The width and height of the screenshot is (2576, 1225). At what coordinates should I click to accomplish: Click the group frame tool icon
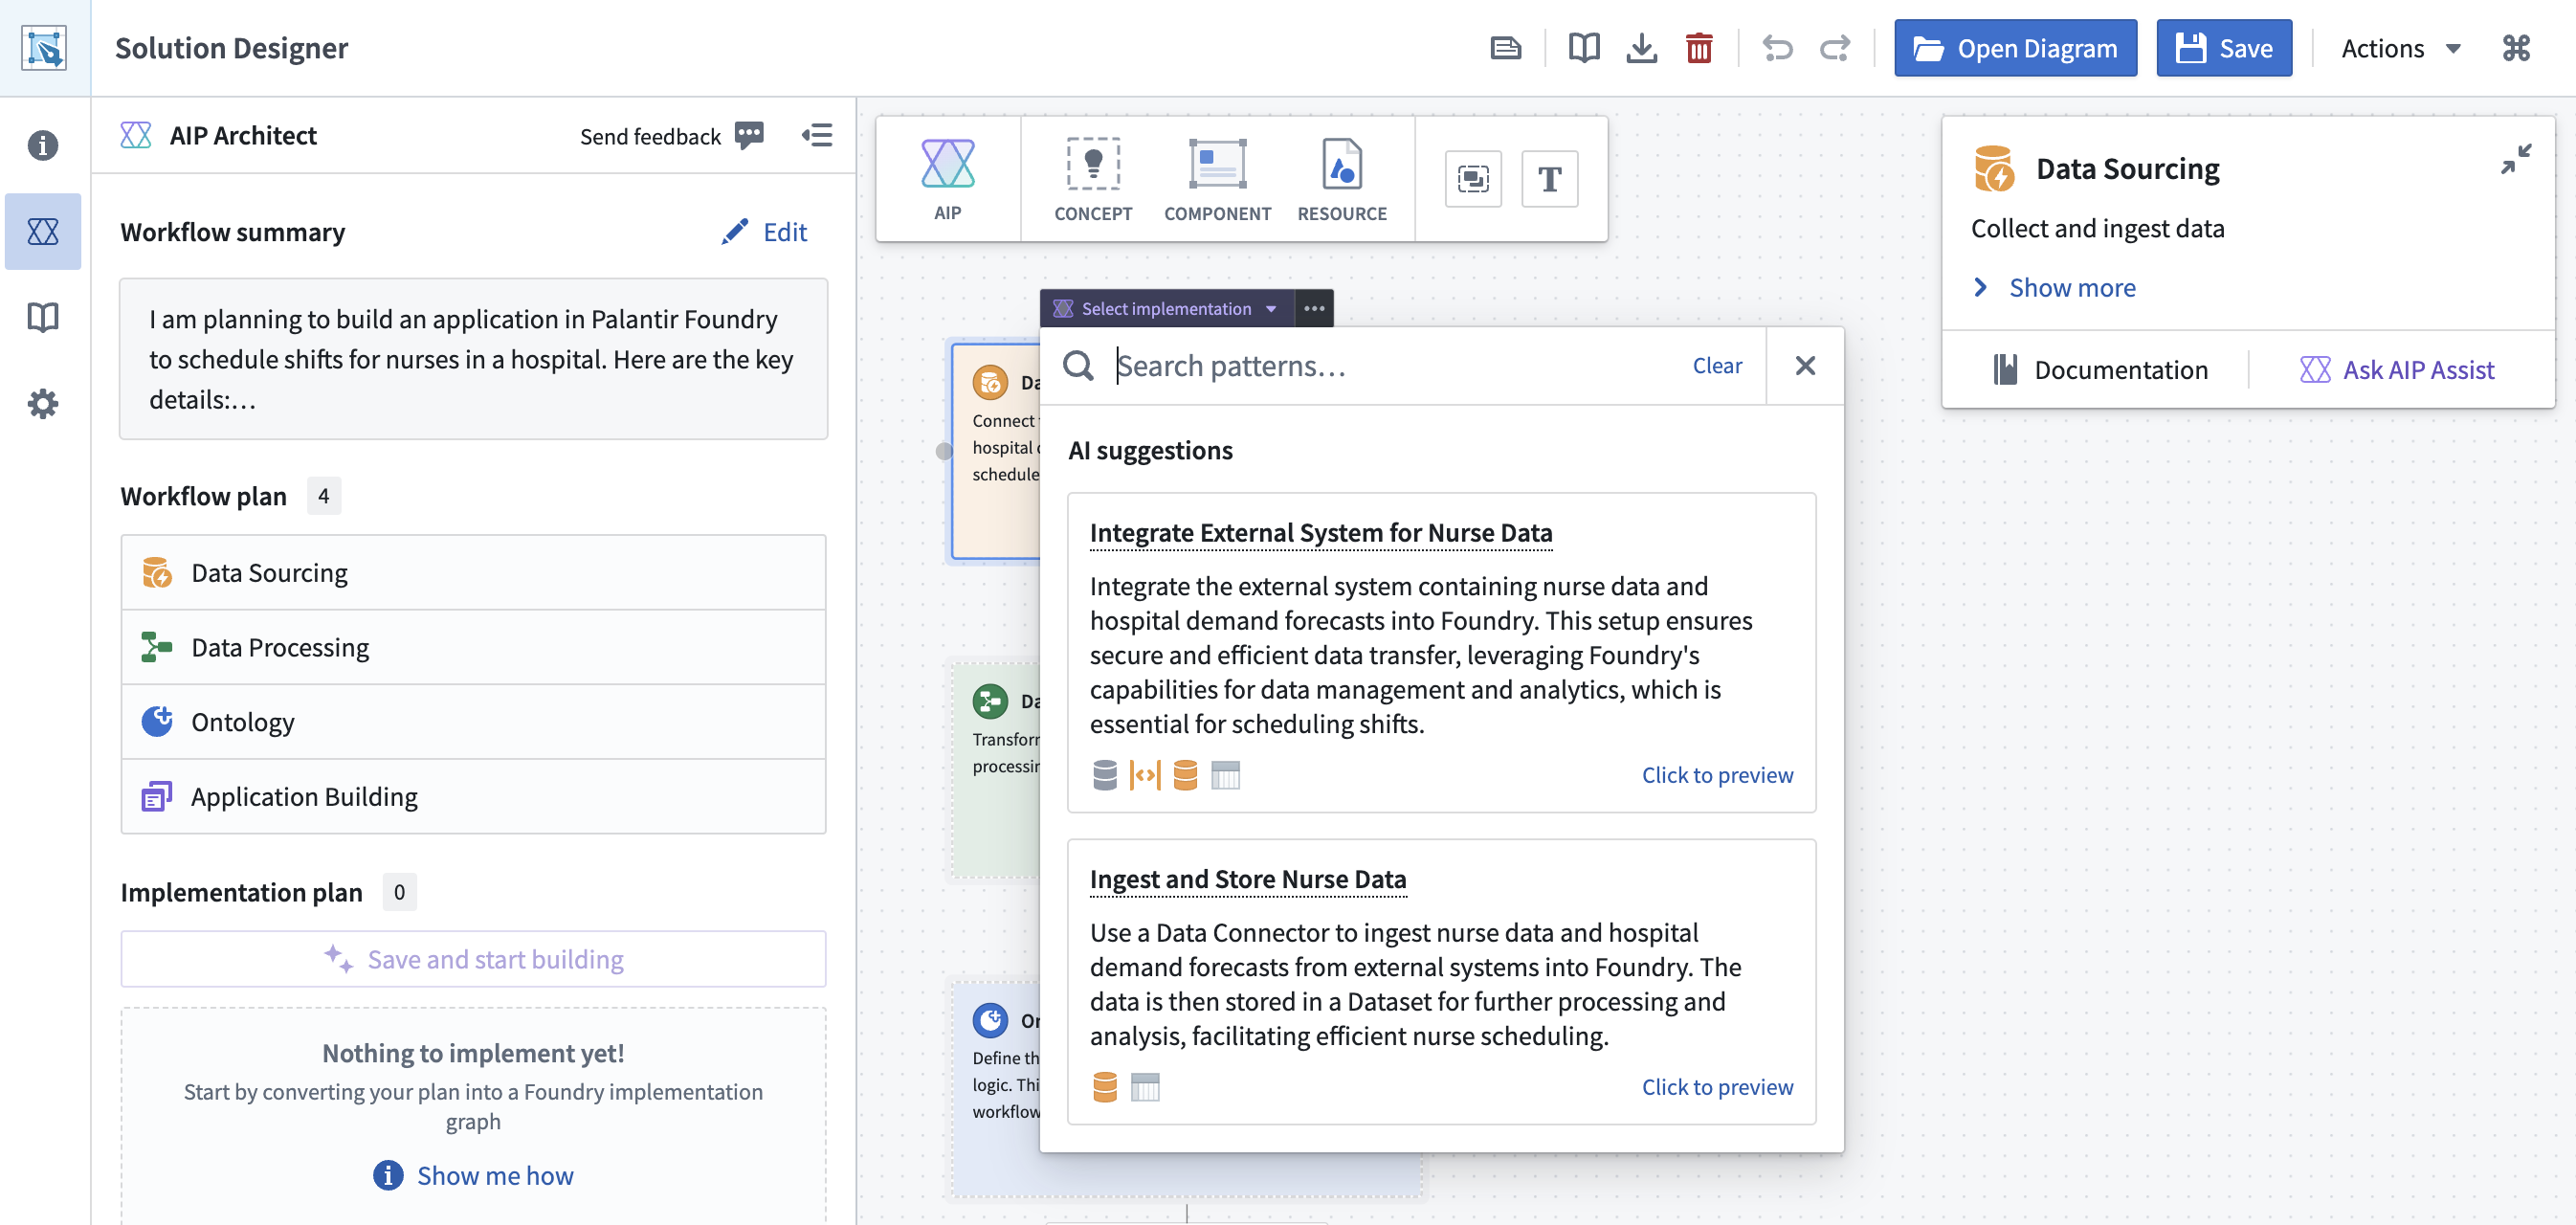pyautogui.click(x=1473, y=179)
